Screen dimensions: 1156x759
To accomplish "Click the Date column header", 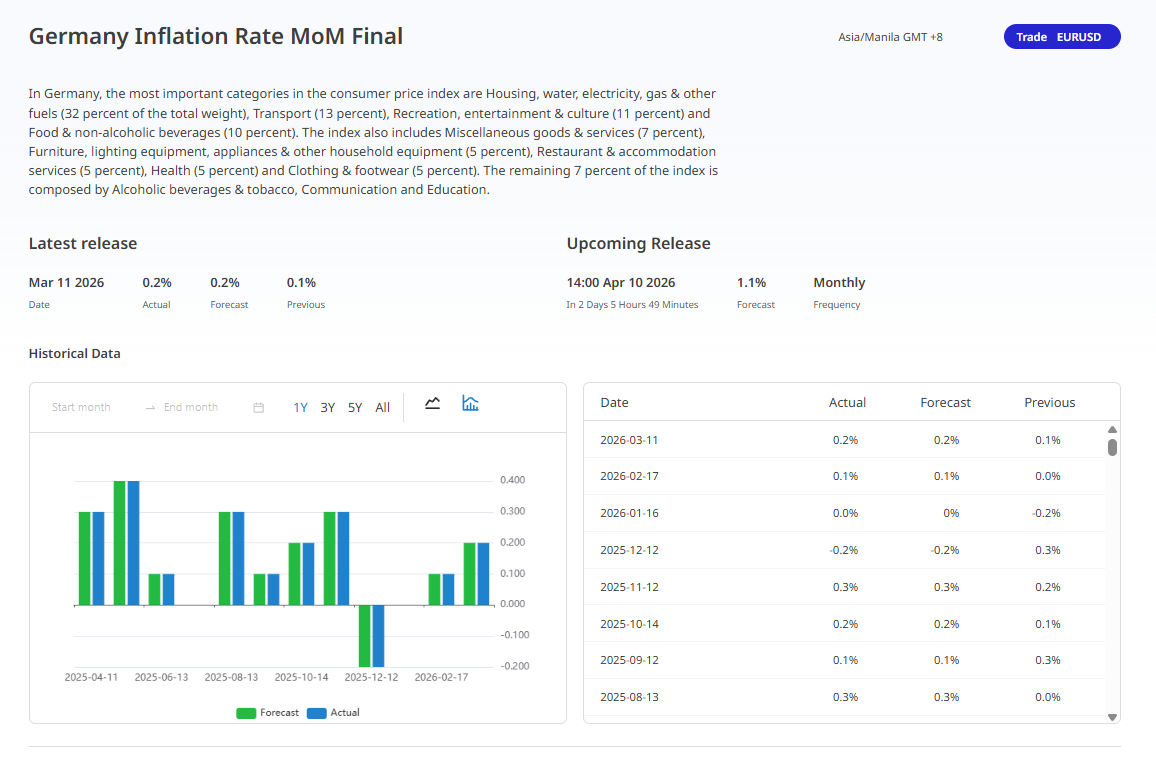I will 614,403.
